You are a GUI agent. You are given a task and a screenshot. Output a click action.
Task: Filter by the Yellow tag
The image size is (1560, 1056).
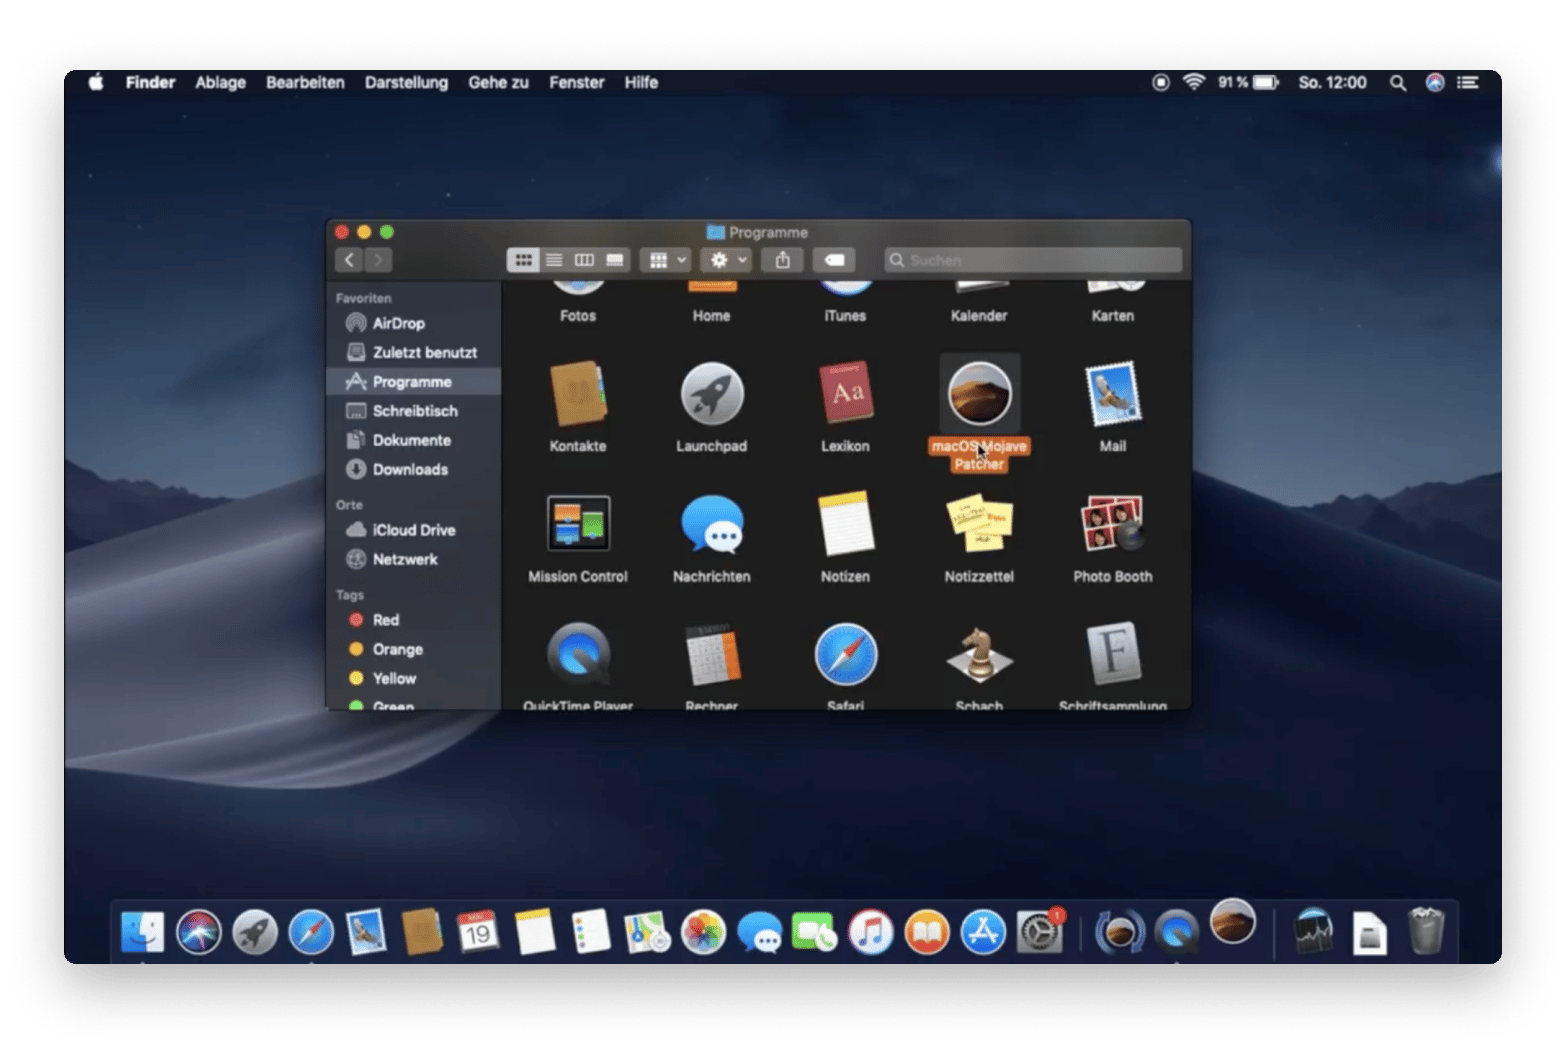coord(413,678)
